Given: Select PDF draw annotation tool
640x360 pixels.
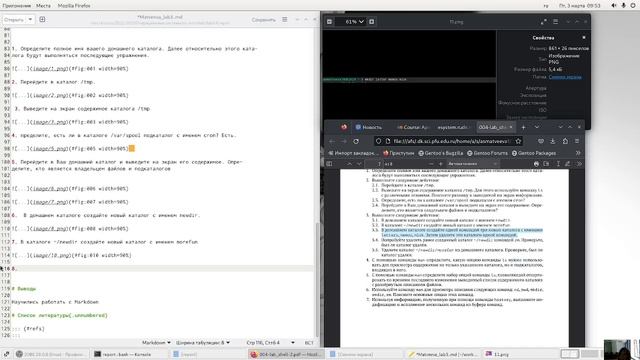Looking at the screenshot, I should (x=567, y=164).
